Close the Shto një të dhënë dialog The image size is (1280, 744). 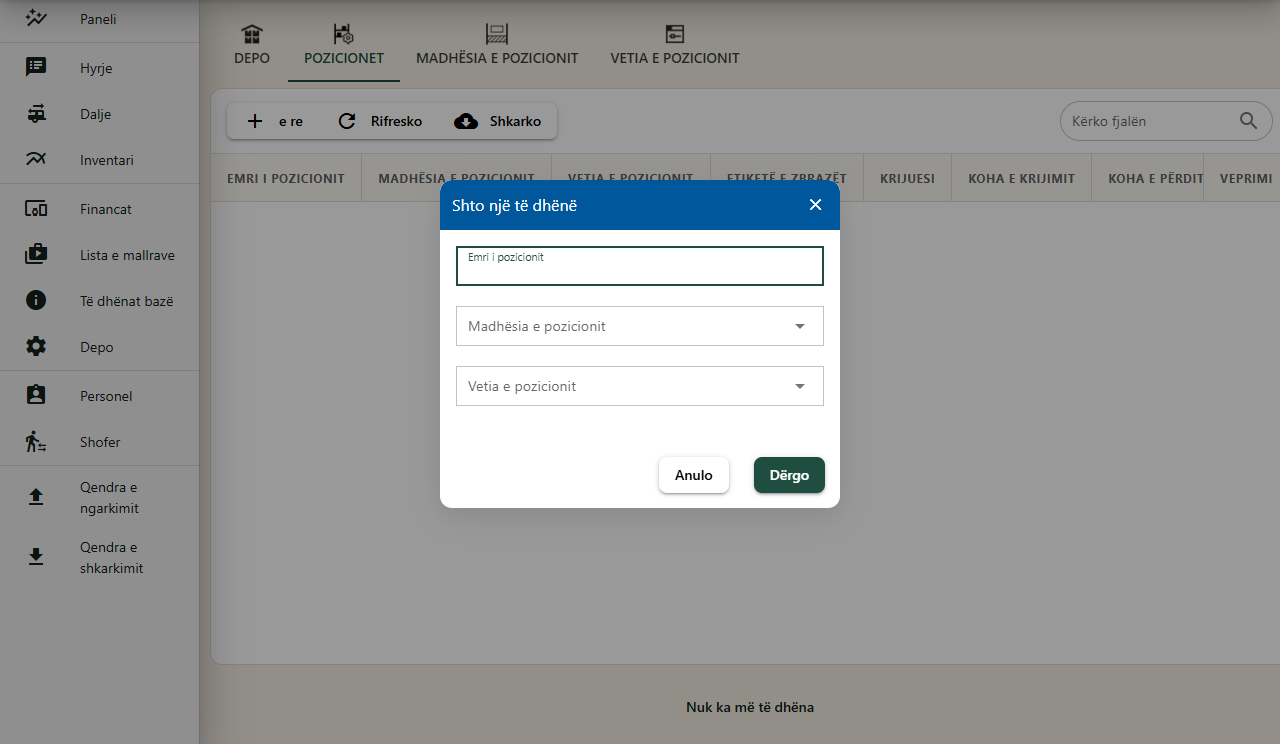(815, 205)
